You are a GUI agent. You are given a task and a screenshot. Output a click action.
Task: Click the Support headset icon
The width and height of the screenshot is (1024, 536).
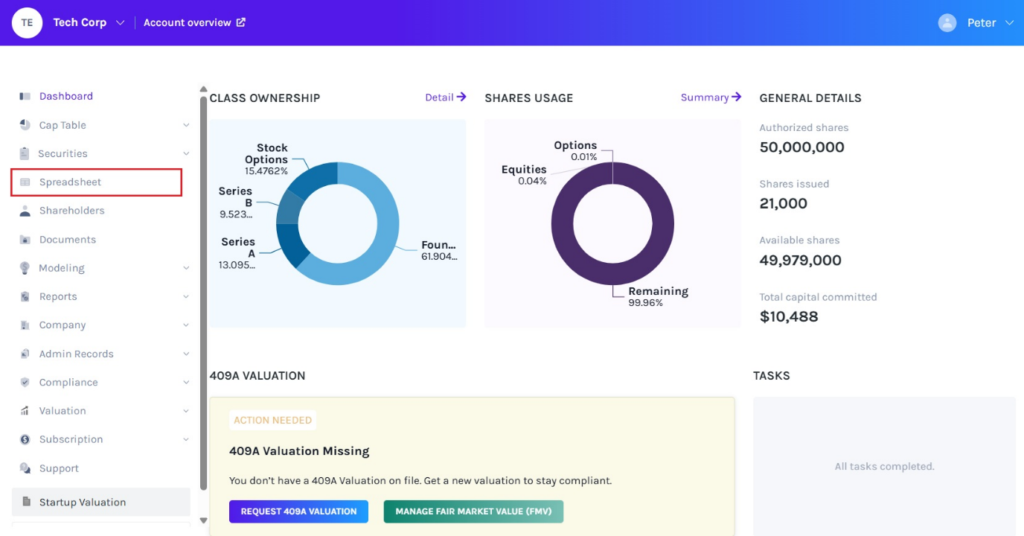pyautogui.click(x=25, y=468)
